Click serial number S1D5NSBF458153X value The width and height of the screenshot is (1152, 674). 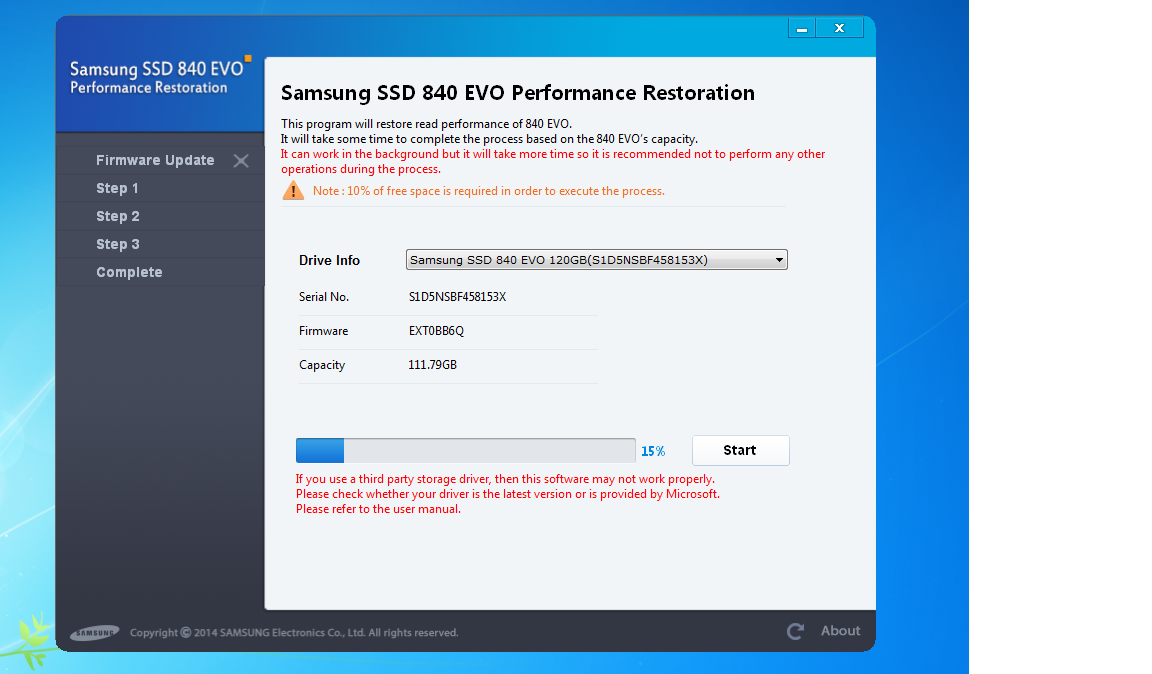click(458, 297)
